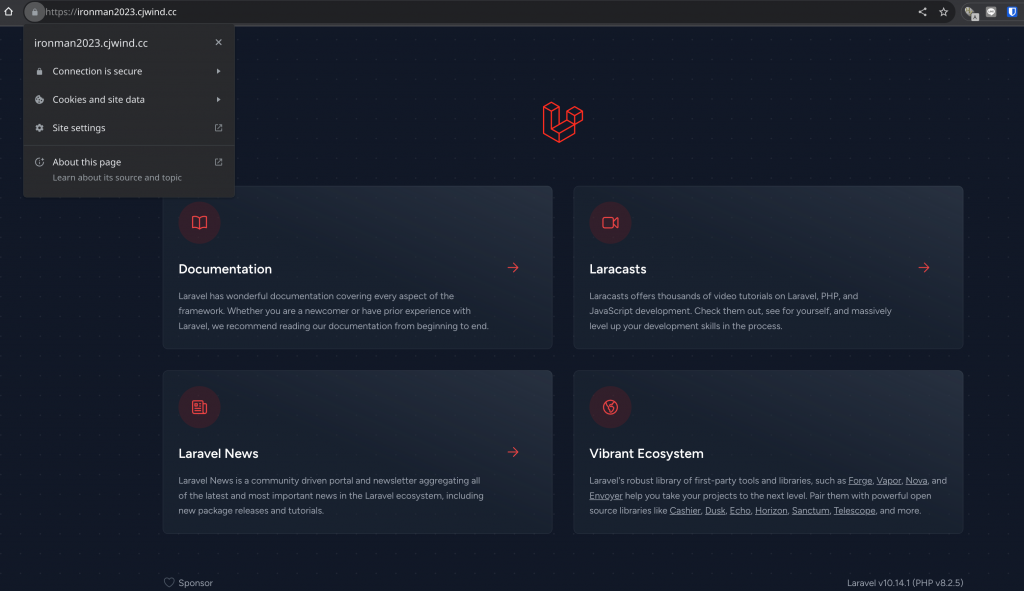Click the Documentation book icon
Viewport: 1024px width, 591px height.
tap(199, 223)
